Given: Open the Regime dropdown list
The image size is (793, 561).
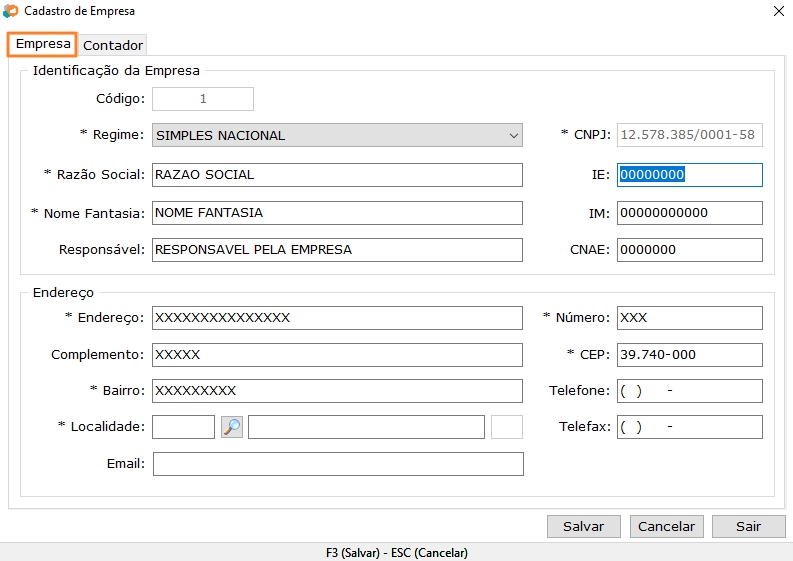Looking at the screenshot, I should [513, 135].
